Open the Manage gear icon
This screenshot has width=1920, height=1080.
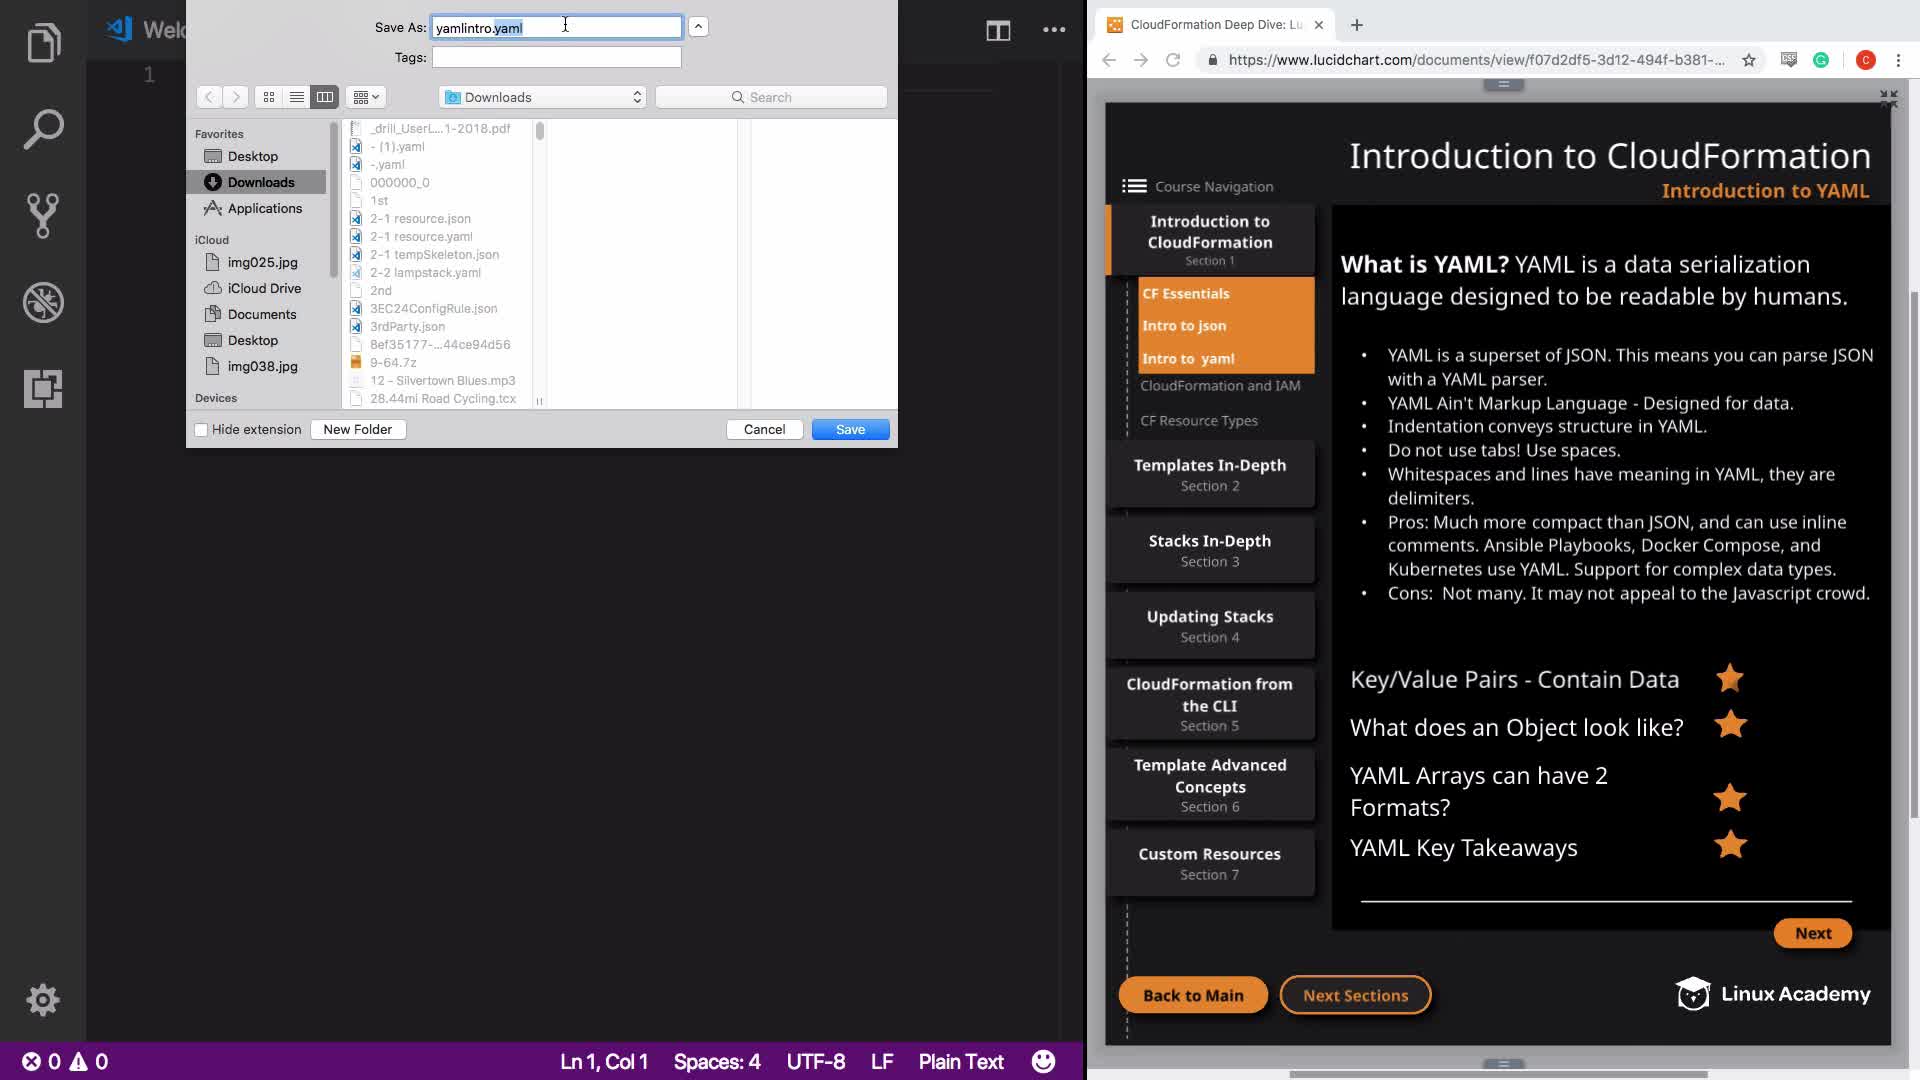(43, 999)
